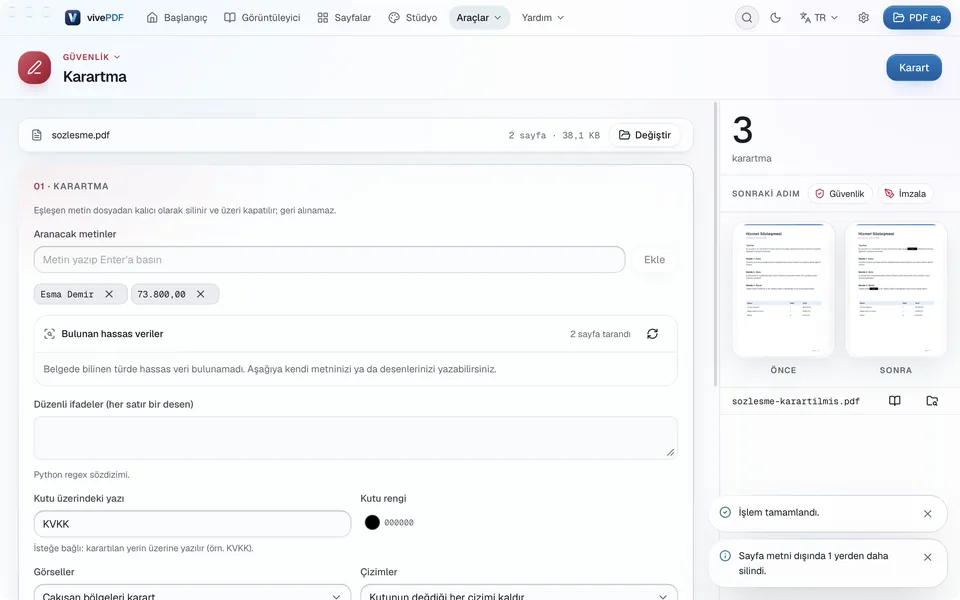Click the 000000 color hex value
The height and width of the screenshot is (600, 960).
pos(399,522)
